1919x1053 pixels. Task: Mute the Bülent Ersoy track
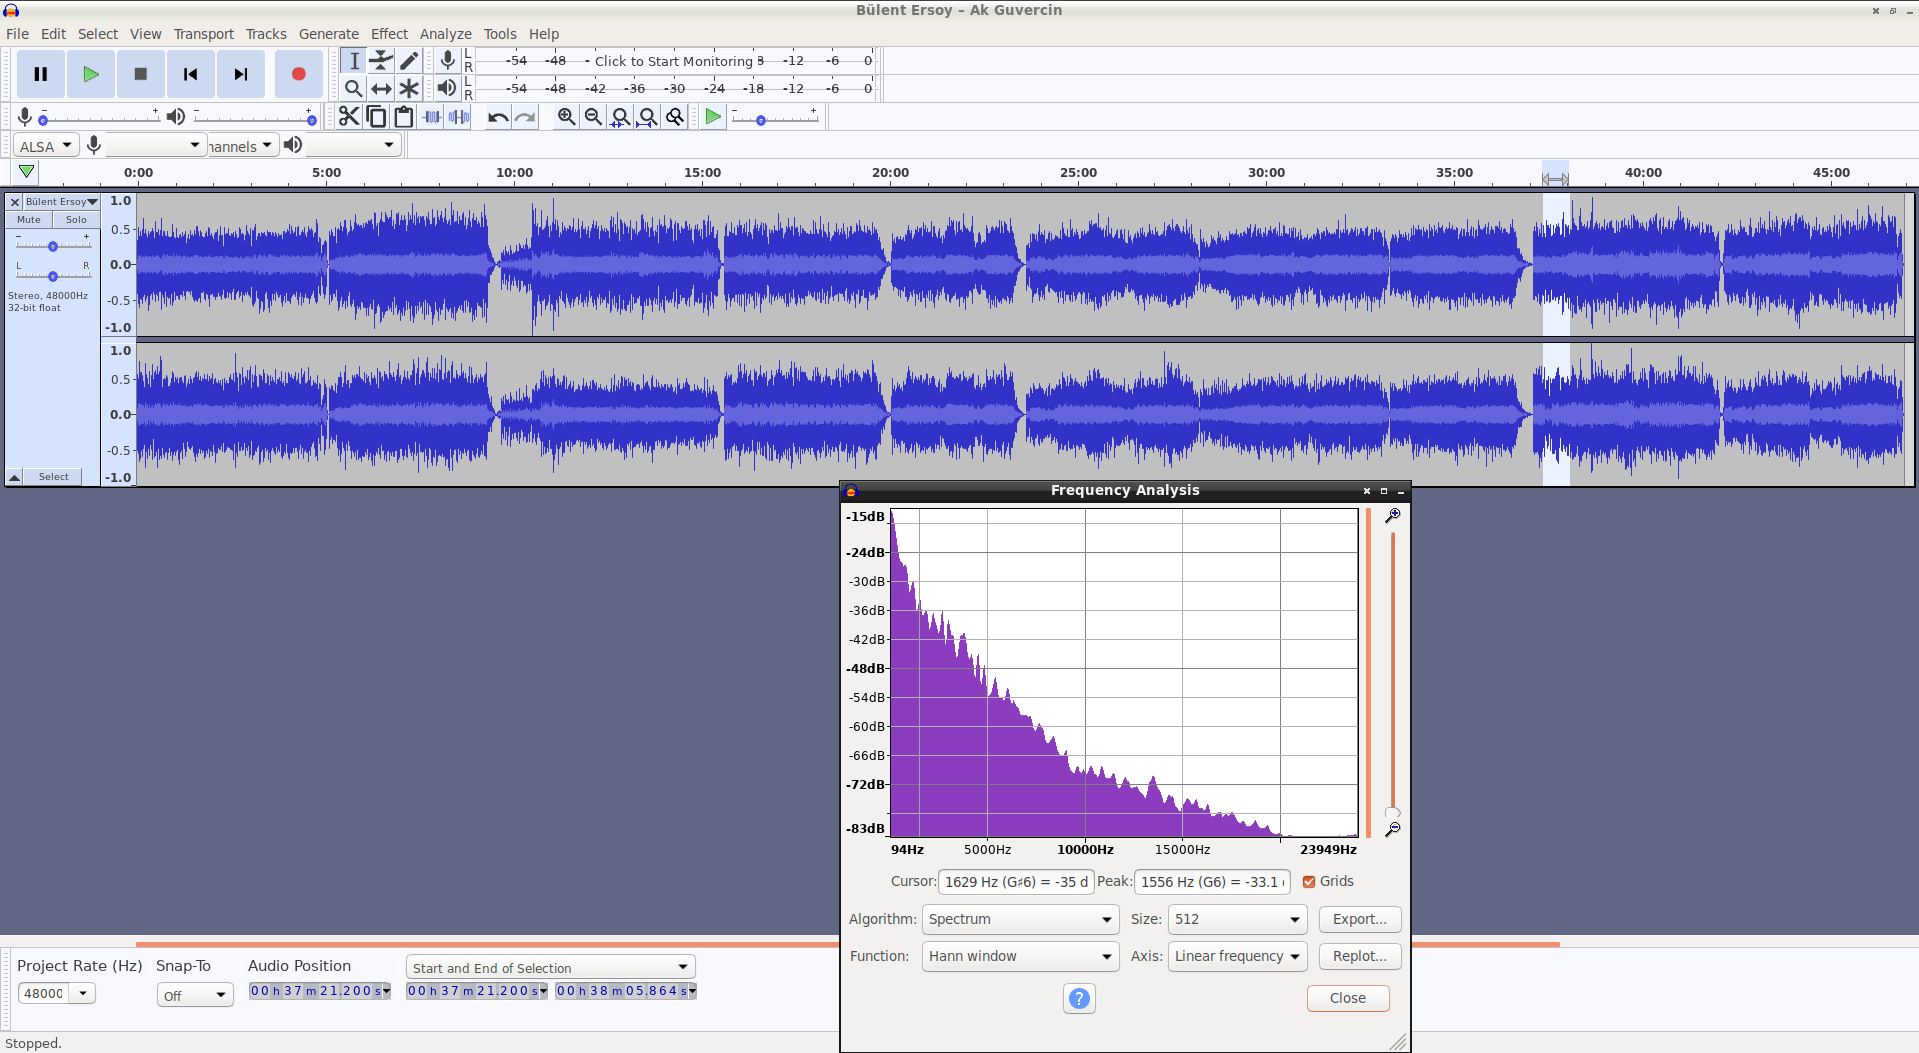tap(29, 220)
